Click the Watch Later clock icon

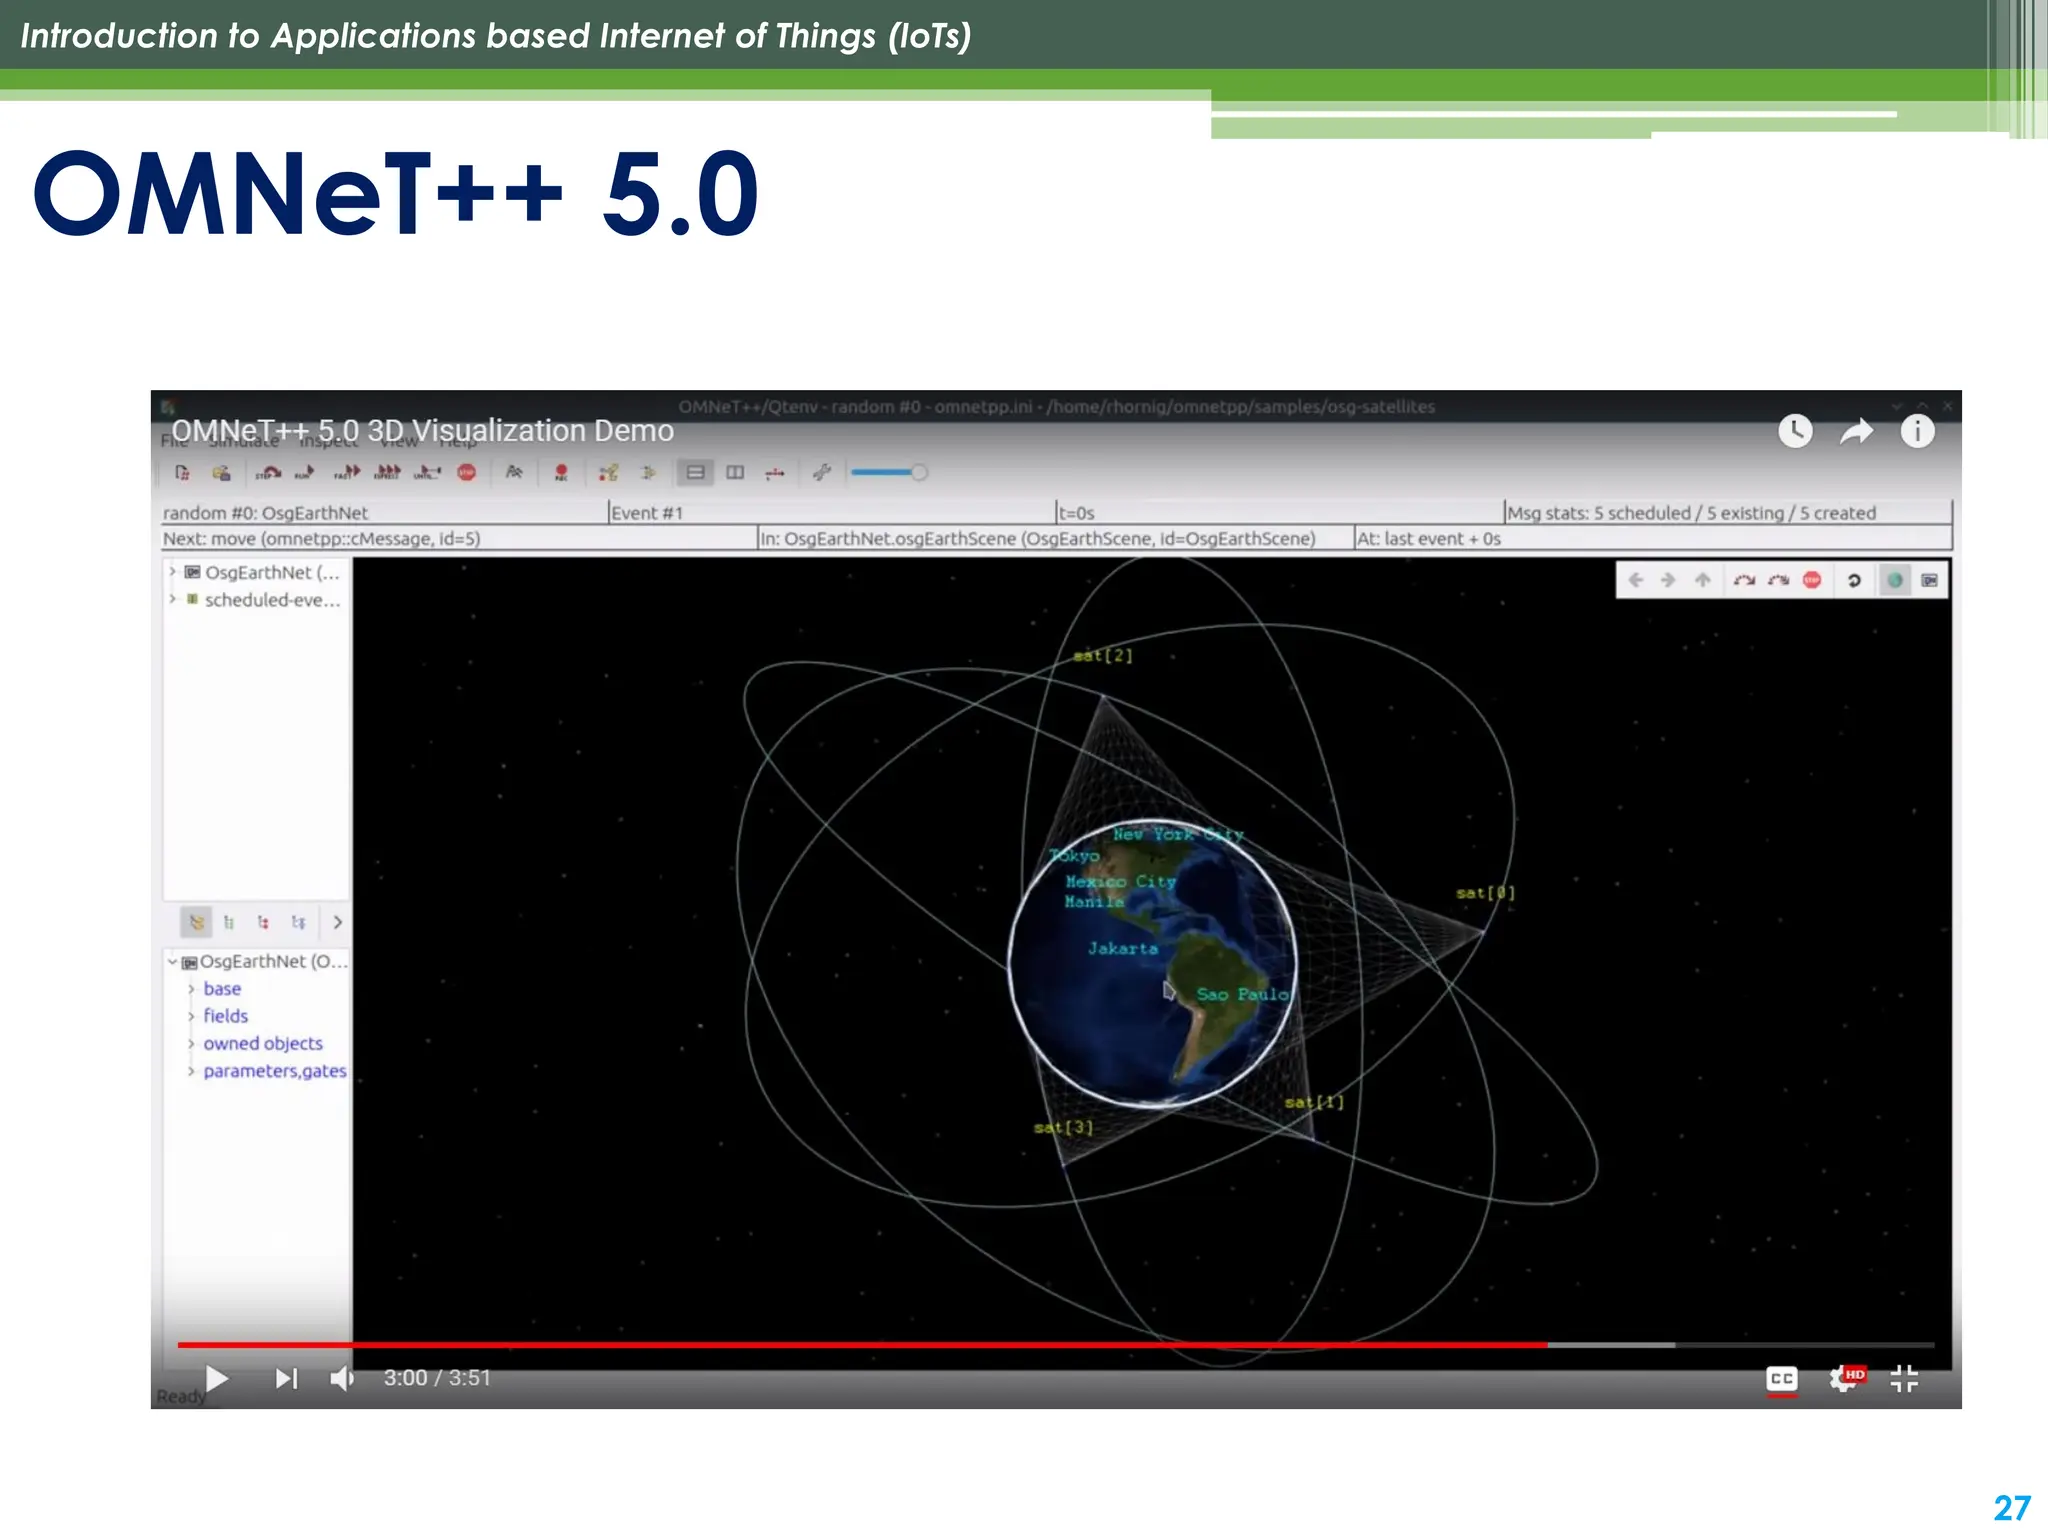(1795, 431)
